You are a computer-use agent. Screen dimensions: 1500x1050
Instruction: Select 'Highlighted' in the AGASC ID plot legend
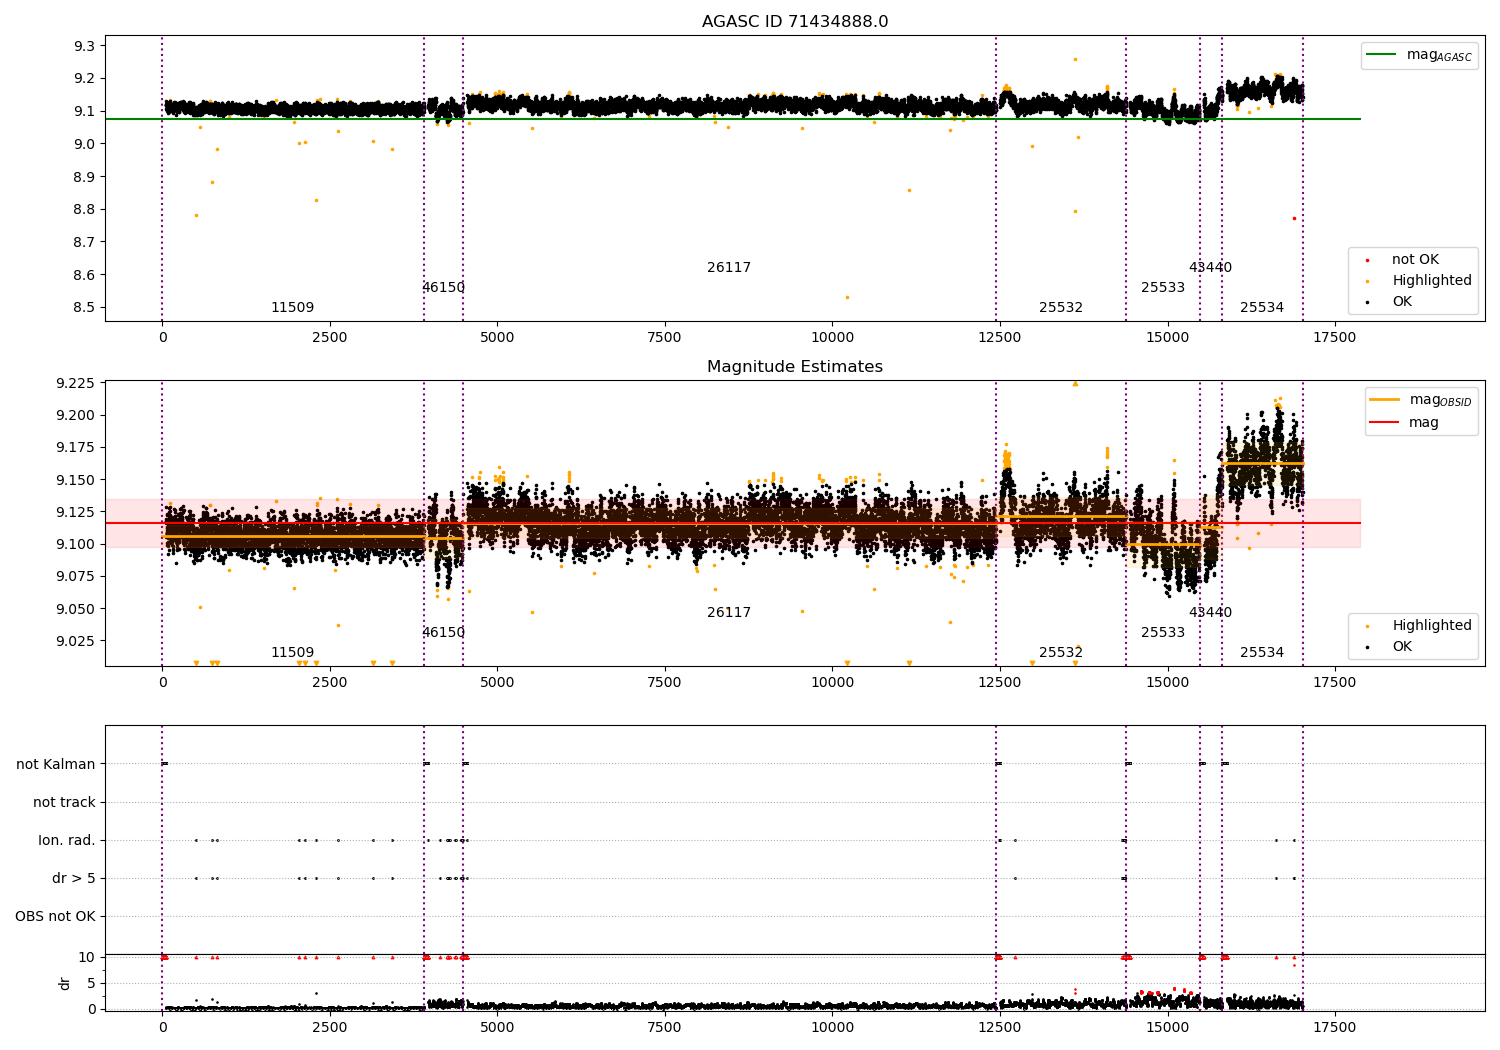coord(1431,281)
